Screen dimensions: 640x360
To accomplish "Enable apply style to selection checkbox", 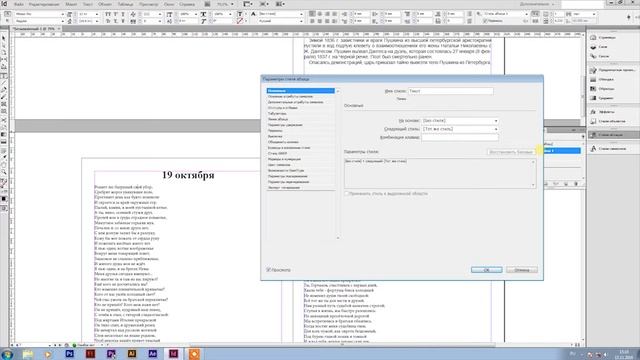I will pyautogui.click(x=346, y=193).
